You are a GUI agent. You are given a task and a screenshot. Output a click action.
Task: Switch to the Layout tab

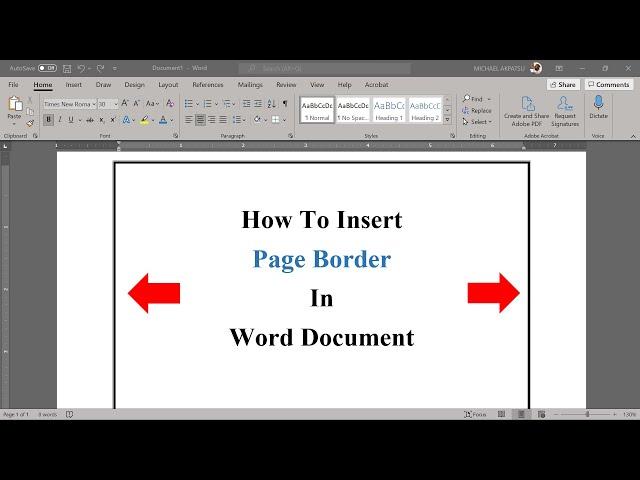(168, 84)
